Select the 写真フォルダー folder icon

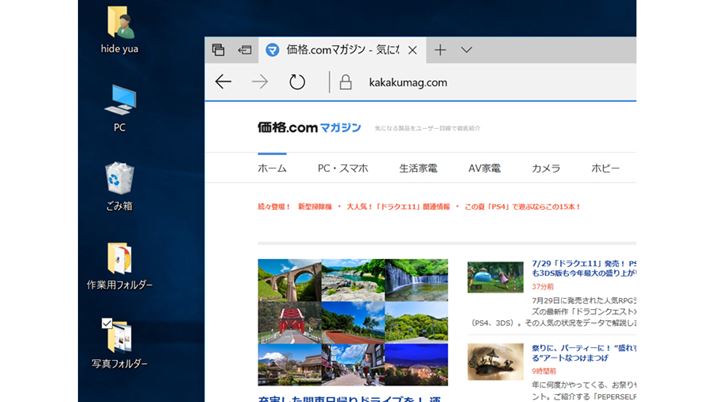pos(119,336)
